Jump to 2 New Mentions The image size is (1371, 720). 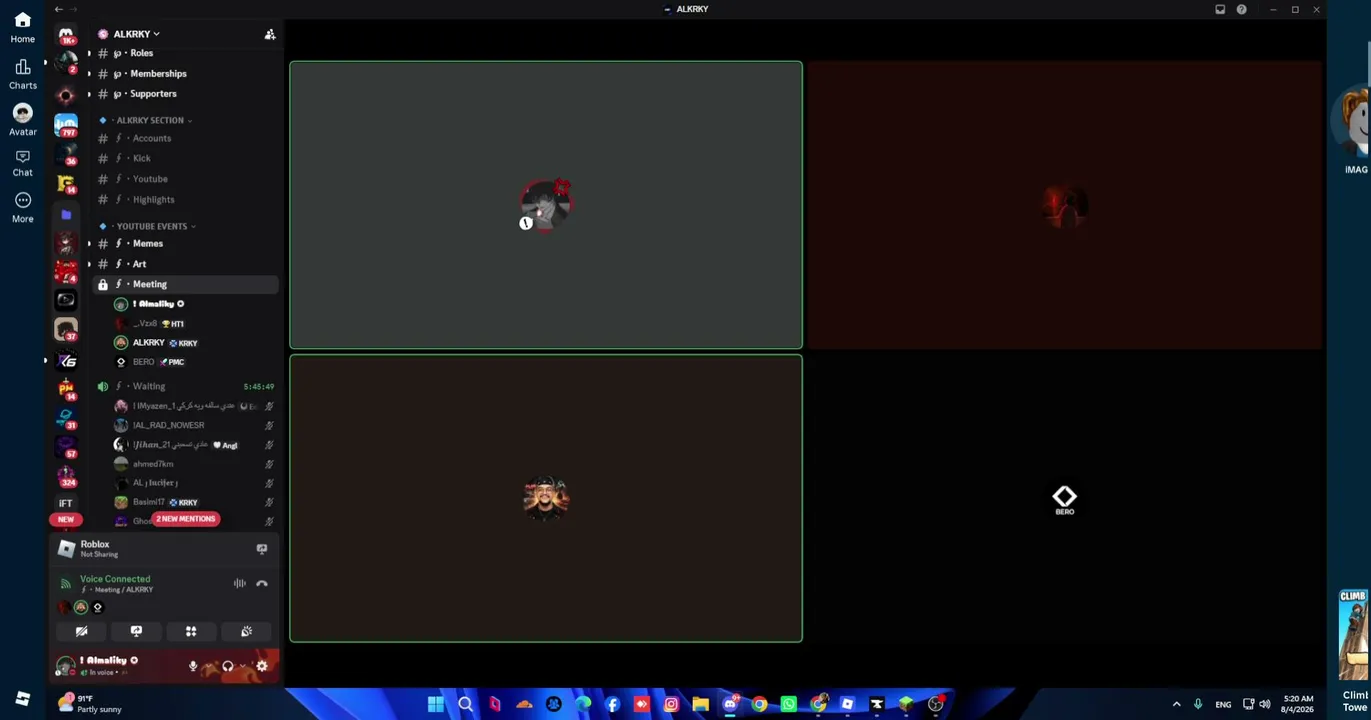[x=185, y=519]
